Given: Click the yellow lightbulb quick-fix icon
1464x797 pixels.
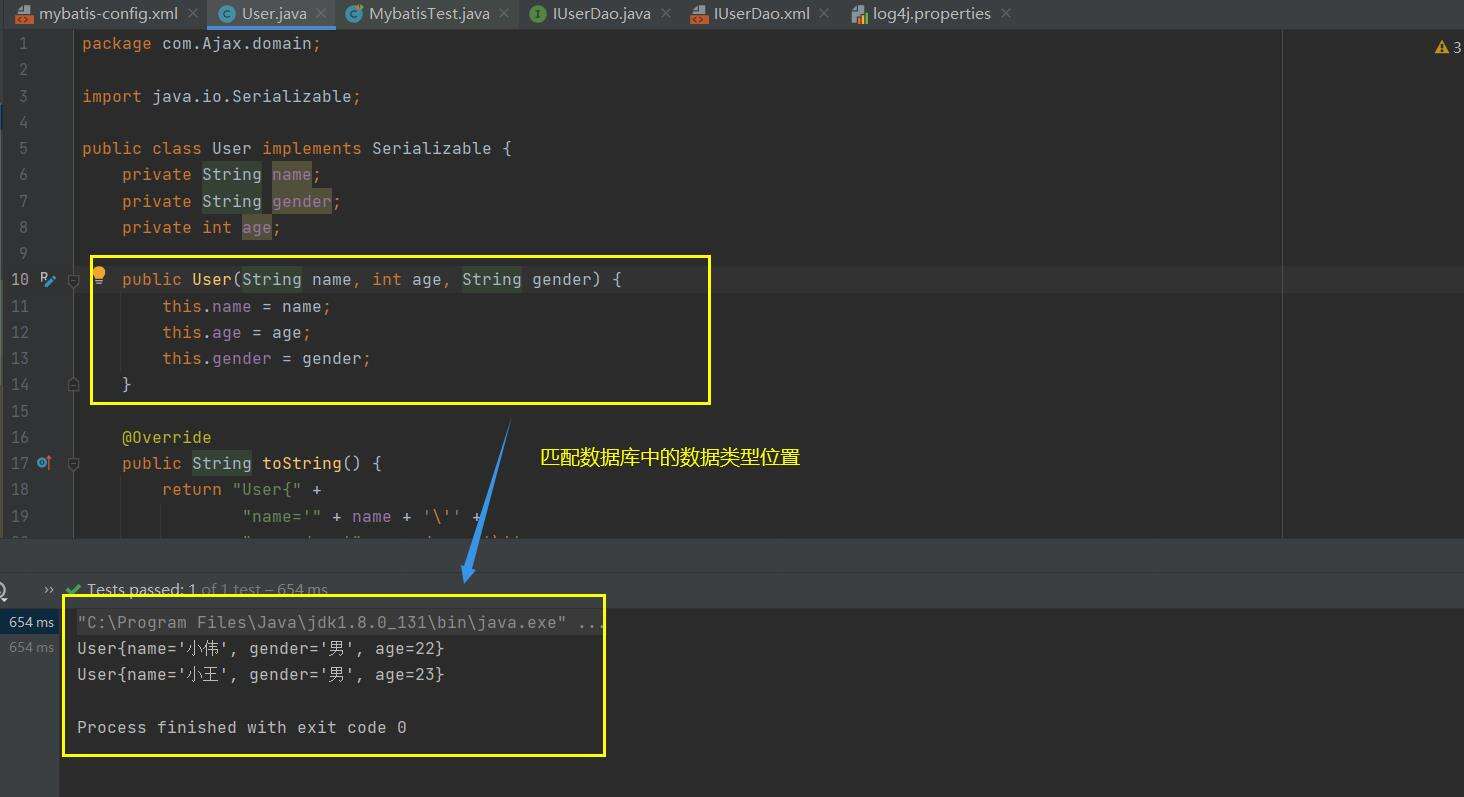Looking at the screenshot, I should (x=99, y=275).
